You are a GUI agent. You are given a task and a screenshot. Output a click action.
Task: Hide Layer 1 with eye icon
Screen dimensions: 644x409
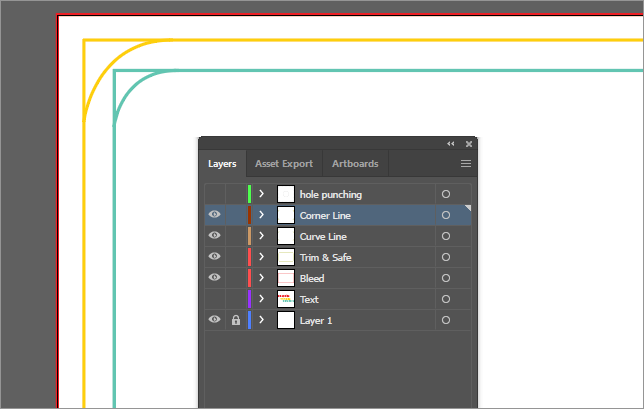(215, 319)
